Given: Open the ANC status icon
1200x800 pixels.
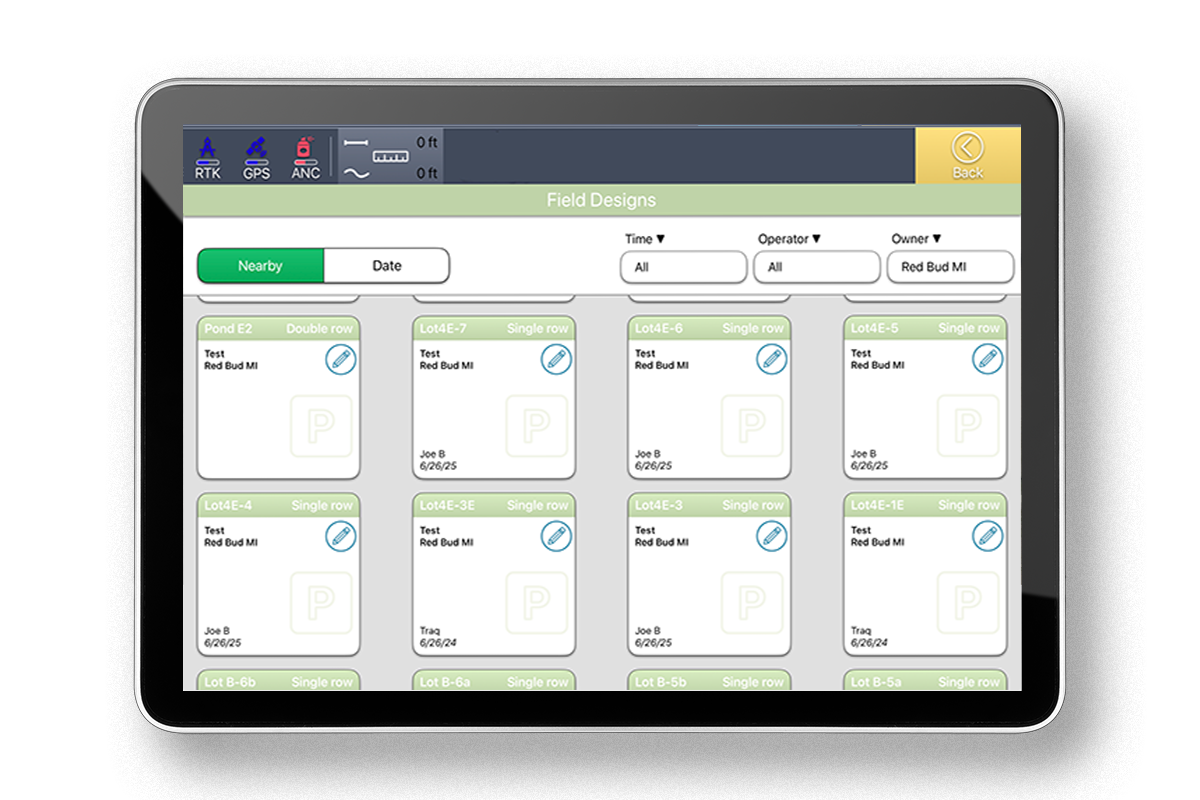Looking at the screenshot, I should point(306,156).
